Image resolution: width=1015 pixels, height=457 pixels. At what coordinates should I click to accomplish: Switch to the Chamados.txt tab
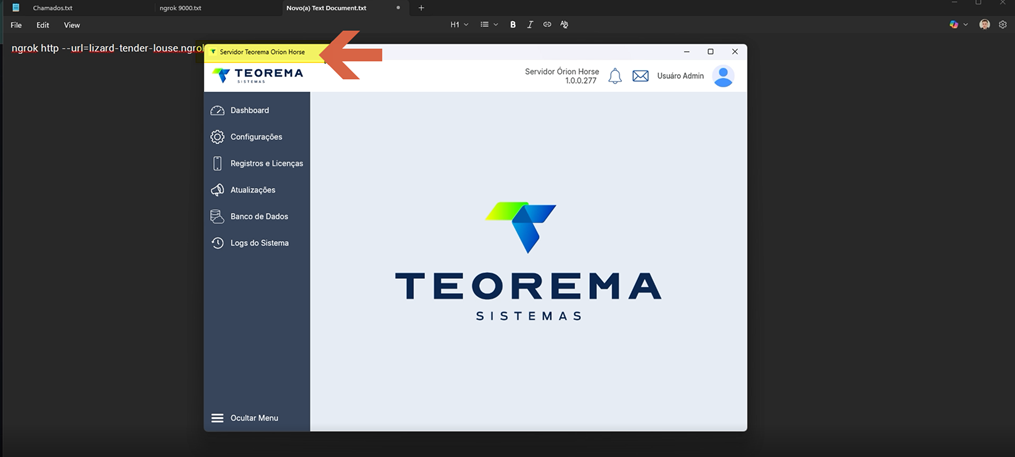(52, 8)
